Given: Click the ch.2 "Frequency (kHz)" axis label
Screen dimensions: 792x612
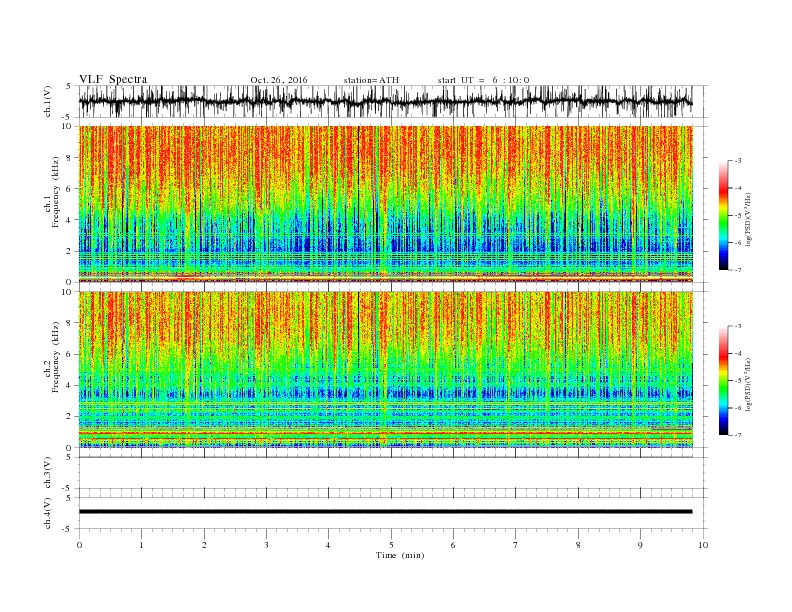Looking at the screenshot, I should [56, 357].
